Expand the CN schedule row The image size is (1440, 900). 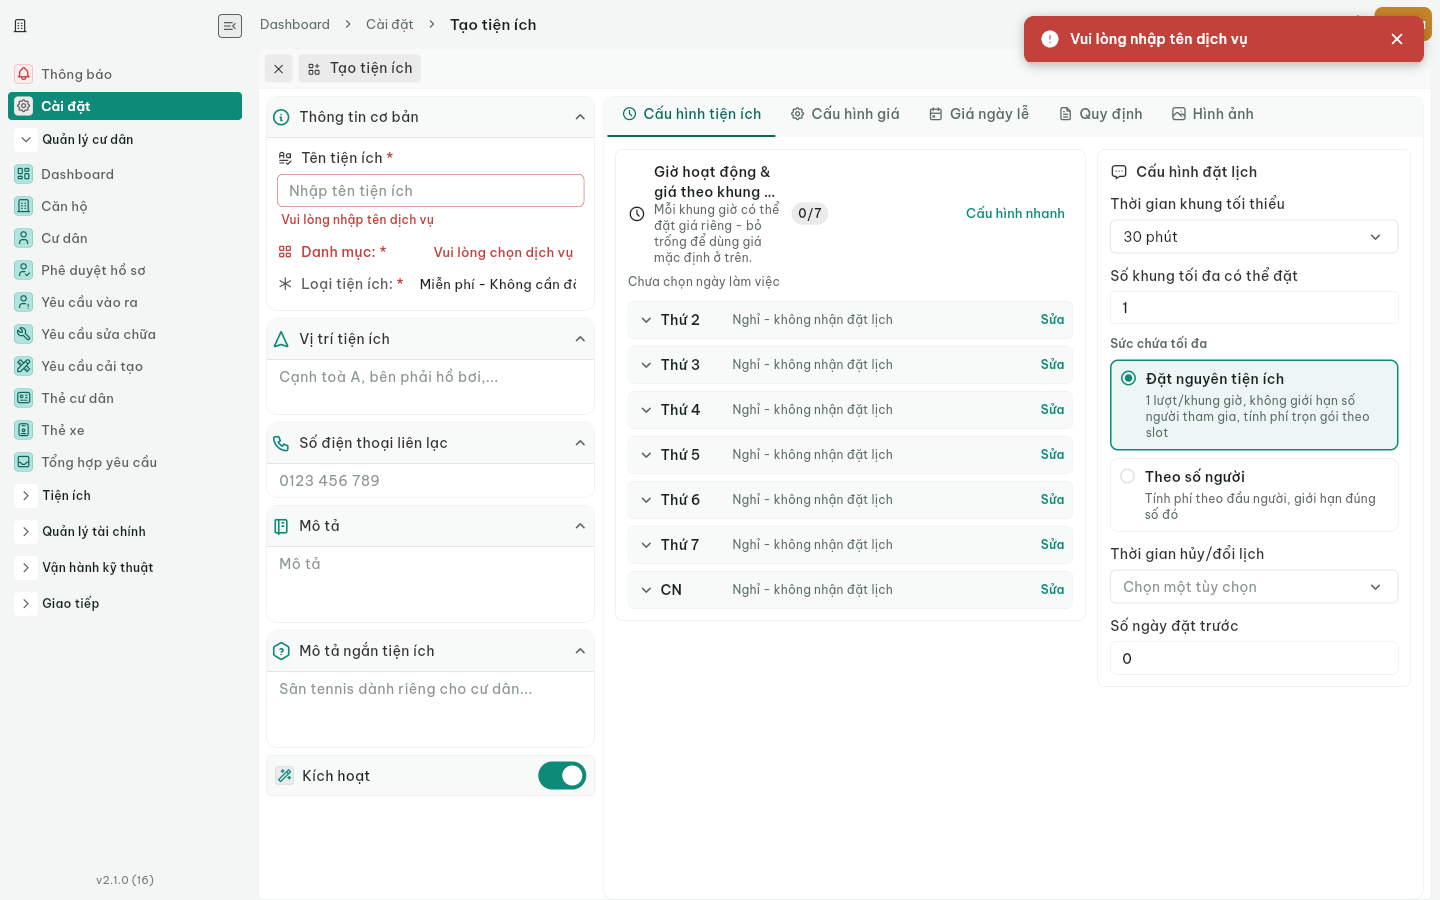(646, 590)
